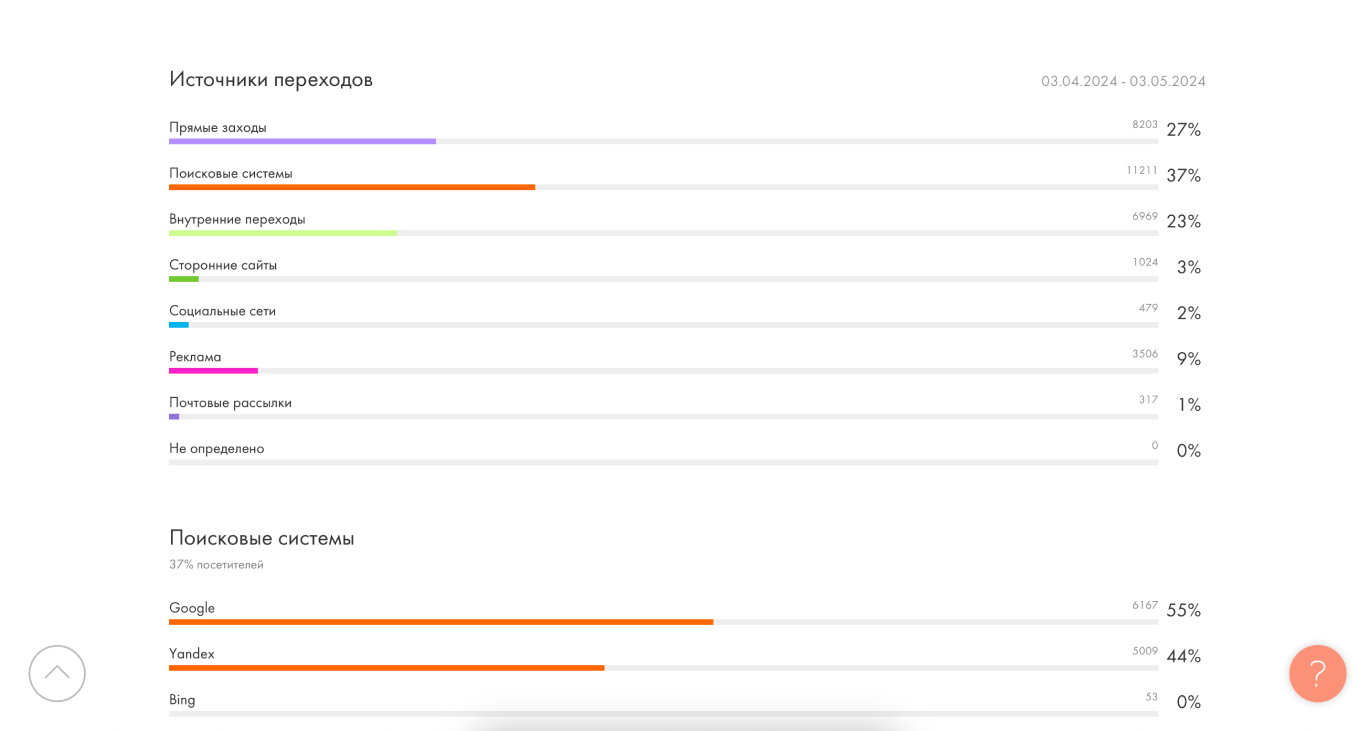This screenshot has height=731, width=1360.
Task: Open the 03.04.2024 - 03.05.2024 date range
Action: (x=1123, y=81)
